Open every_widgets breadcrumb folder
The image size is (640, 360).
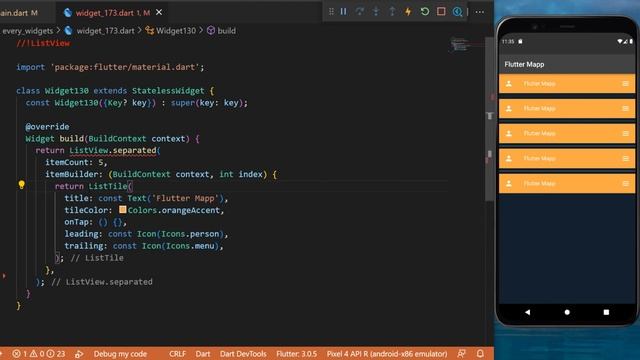pyautogui.click(x=27, y=31)
